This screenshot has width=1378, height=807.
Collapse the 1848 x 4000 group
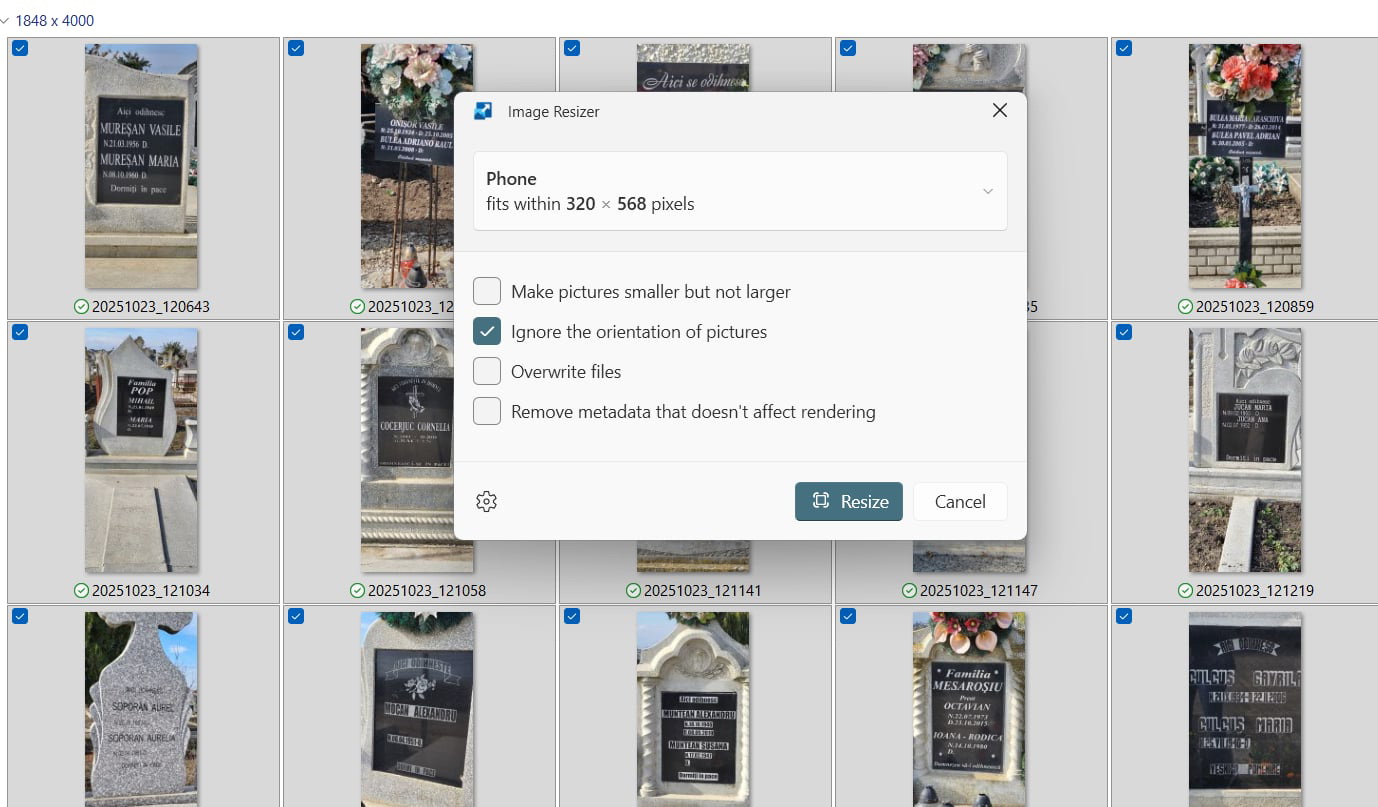pyautogui.click(x=6, y=21)
